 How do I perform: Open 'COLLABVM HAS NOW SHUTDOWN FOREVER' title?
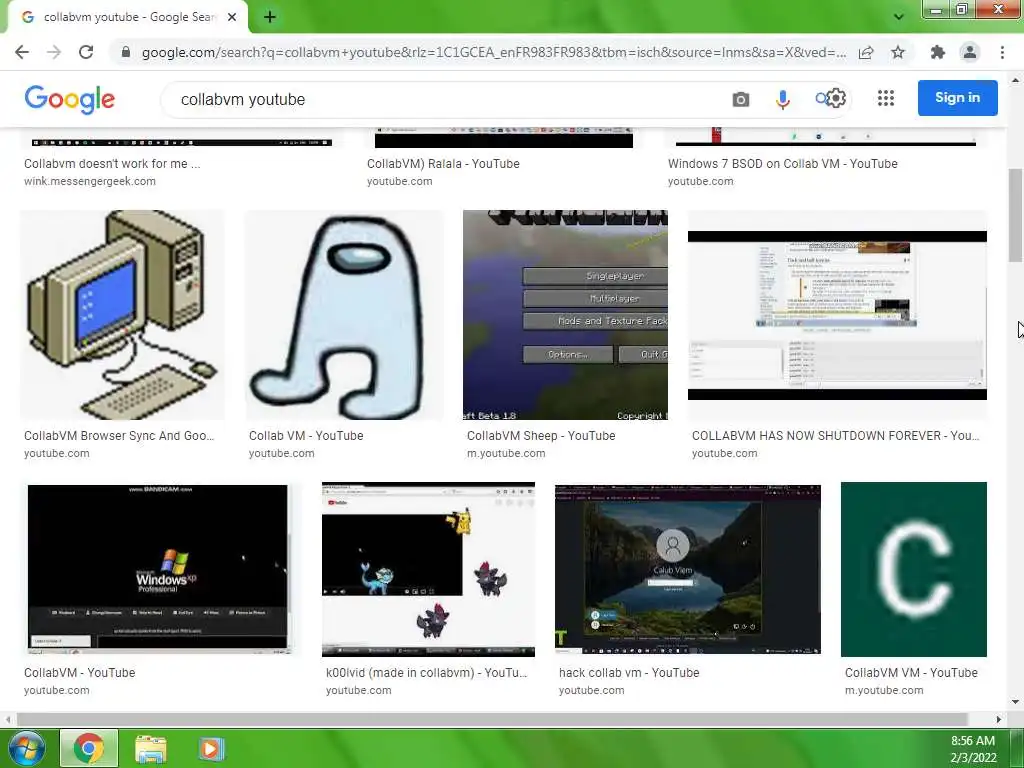pyautogui.click(x=836, y=436)
